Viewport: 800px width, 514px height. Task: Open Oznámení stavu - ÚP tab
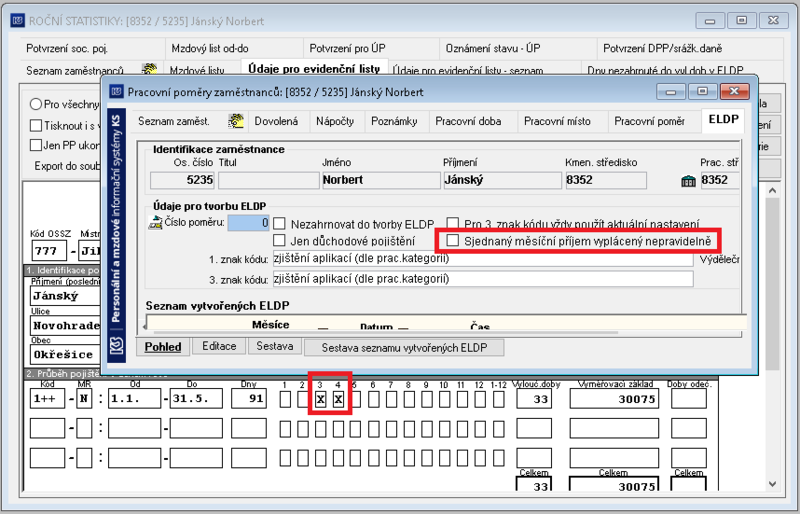493,49
